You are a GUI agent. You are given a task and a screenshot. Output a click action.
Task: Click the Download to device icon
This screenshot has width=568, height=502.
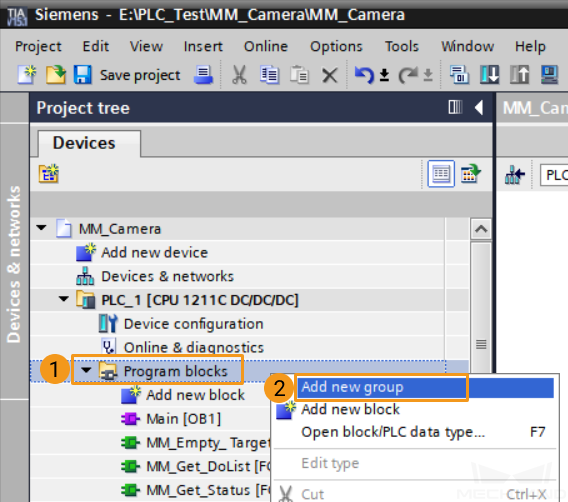[490, 75]
